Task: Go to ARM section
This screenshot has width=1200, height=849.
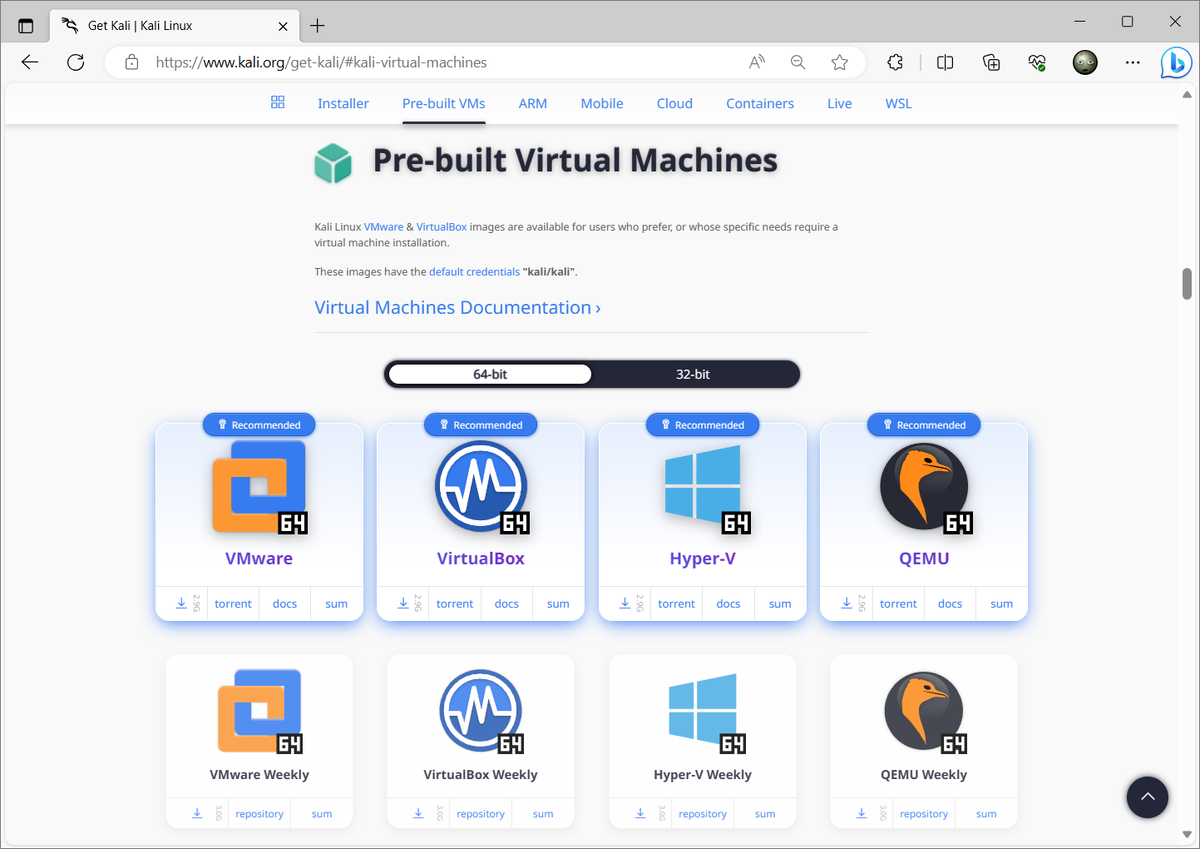Action: pyautogui.click(x=532, y=103)
